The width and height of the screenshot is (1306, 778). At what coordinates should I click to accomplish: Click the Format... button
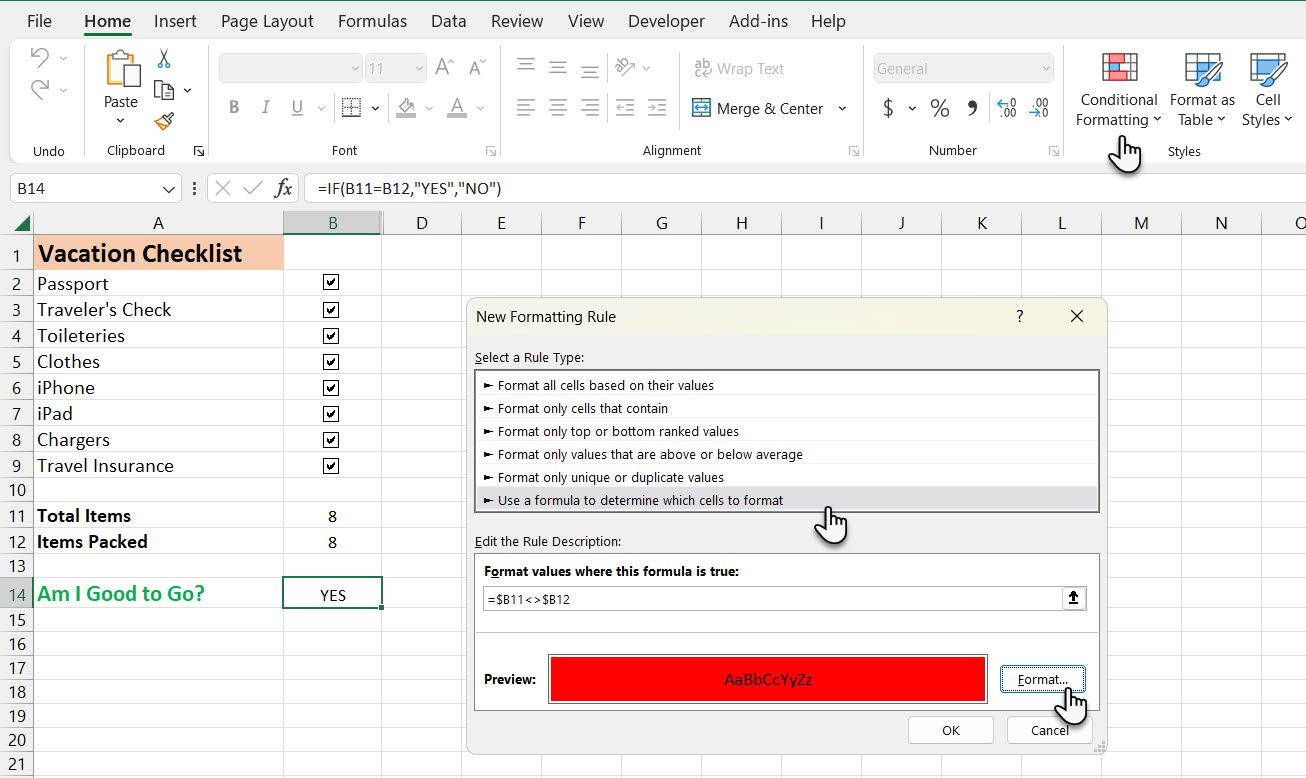(1042, 679)
